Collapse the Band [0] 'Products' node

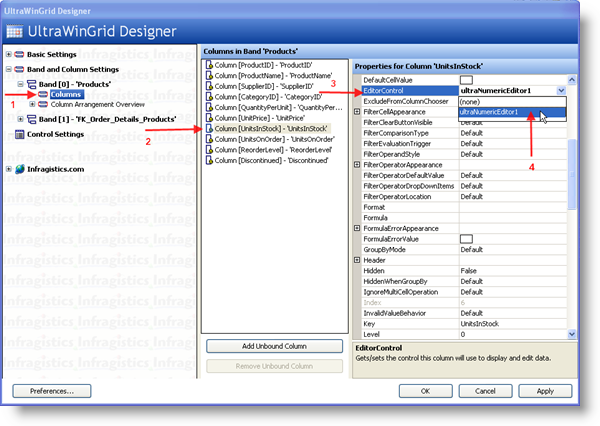coord(21,84)
